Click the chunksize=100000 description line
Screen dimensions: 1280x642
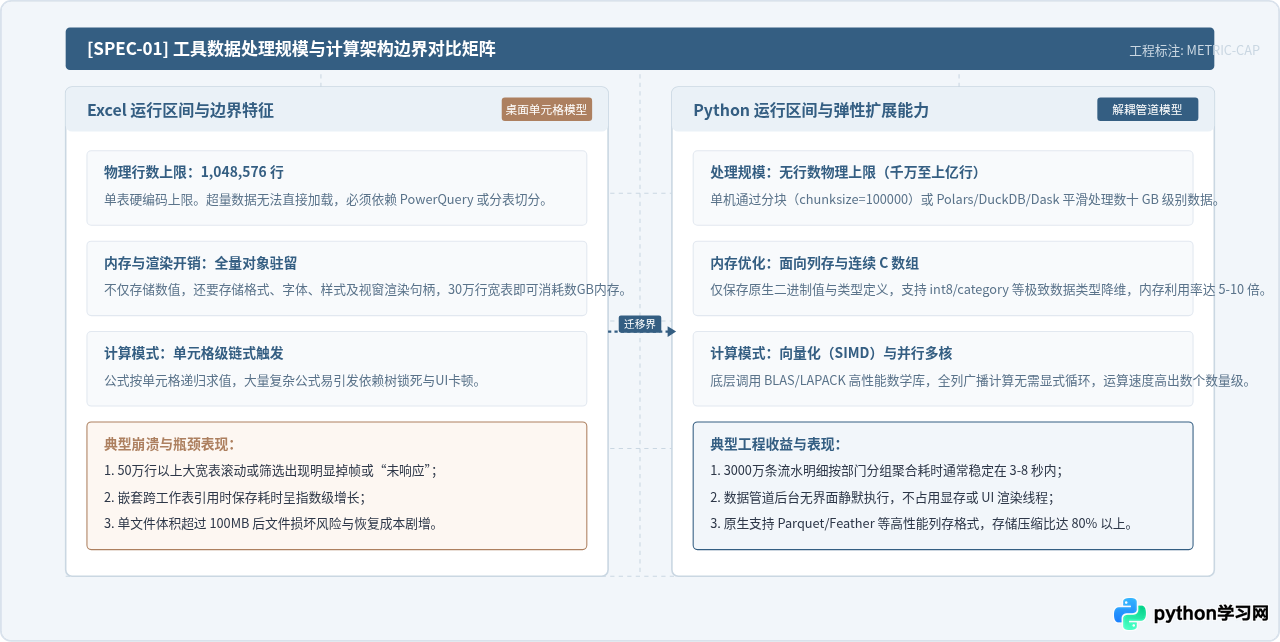[965, 199]
